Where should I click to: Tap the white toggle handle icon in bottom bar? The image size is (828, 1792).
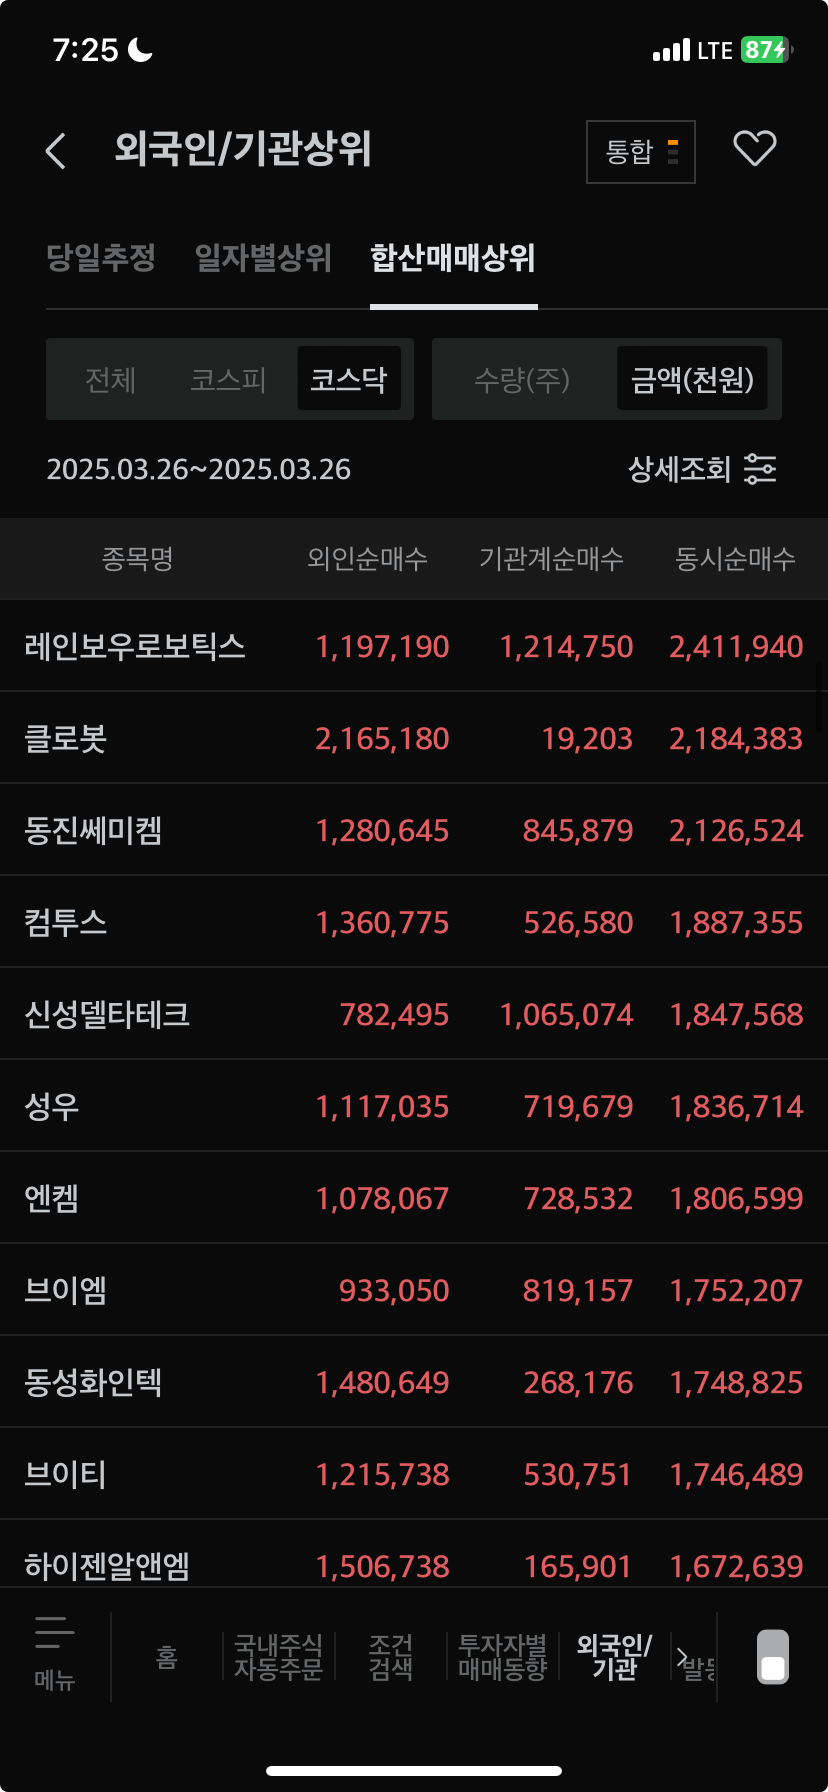(x=773, y=1657)
